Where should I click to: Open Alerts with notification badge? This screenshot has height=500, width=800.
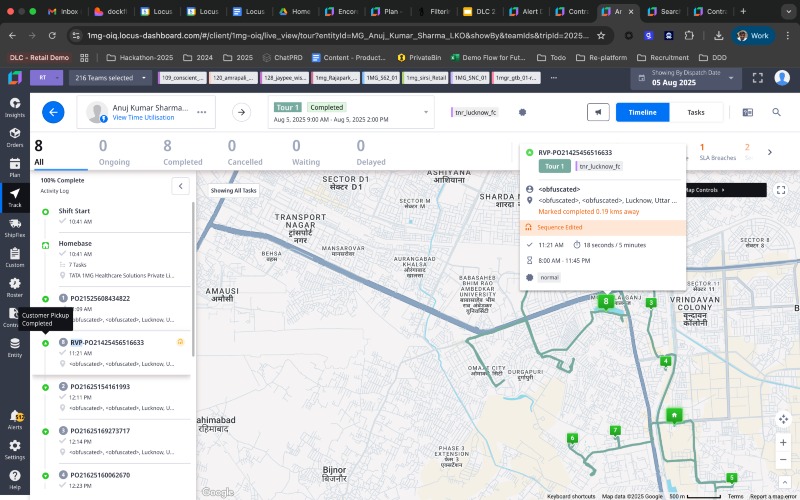point(14,419)
